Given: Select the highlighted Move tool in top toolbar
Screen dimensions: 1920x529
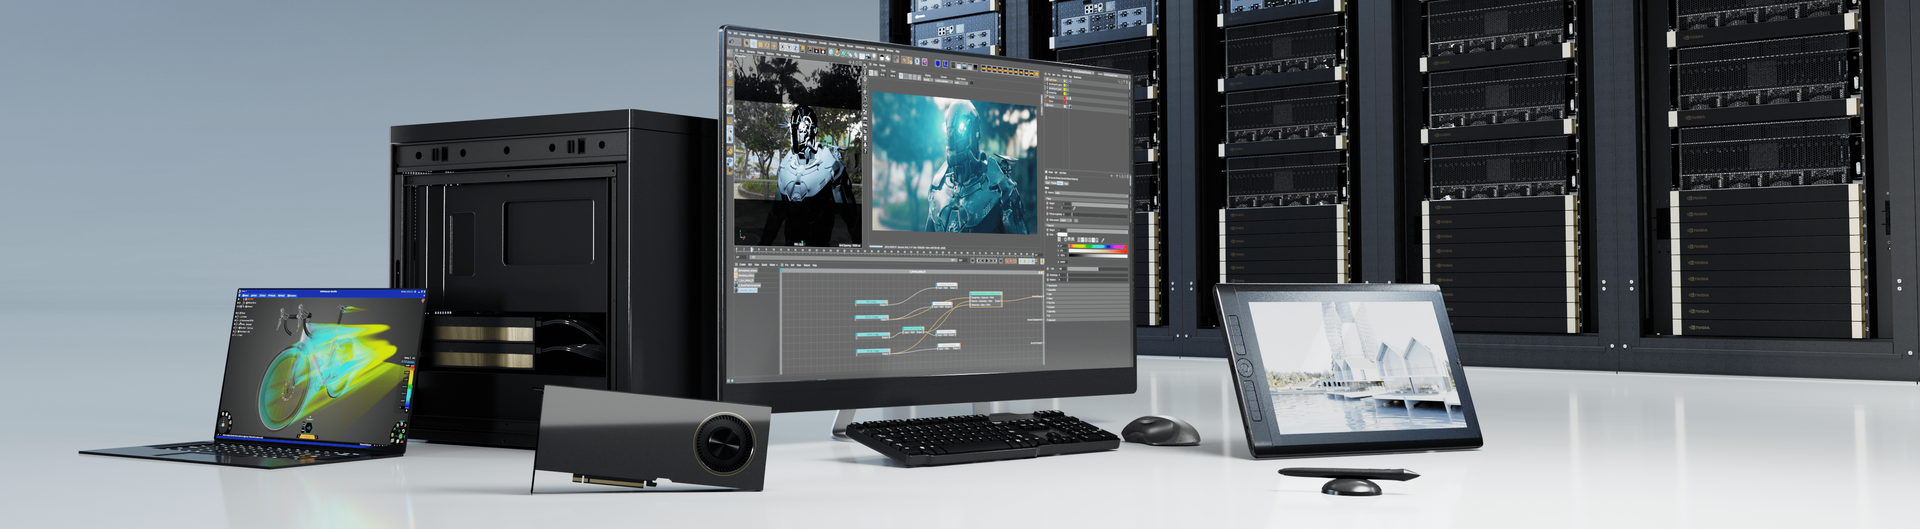Looking at the screenshot, I should coord(753,44).
